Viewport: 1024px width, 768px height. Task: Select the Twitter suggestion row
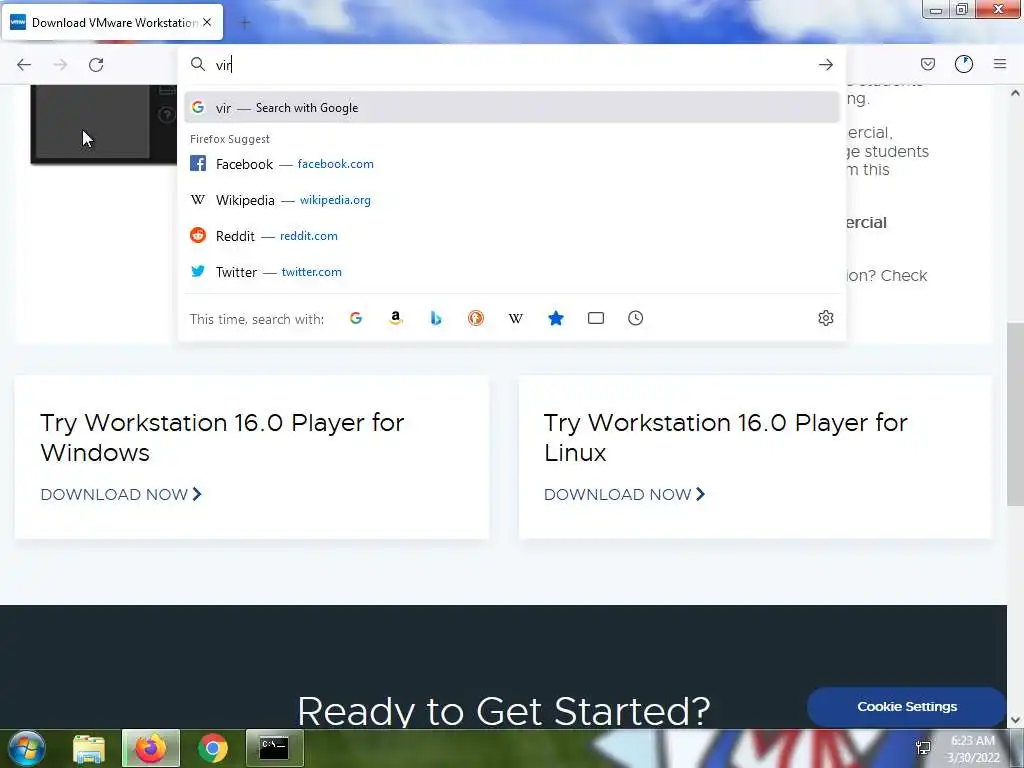[x=512, y=272]
